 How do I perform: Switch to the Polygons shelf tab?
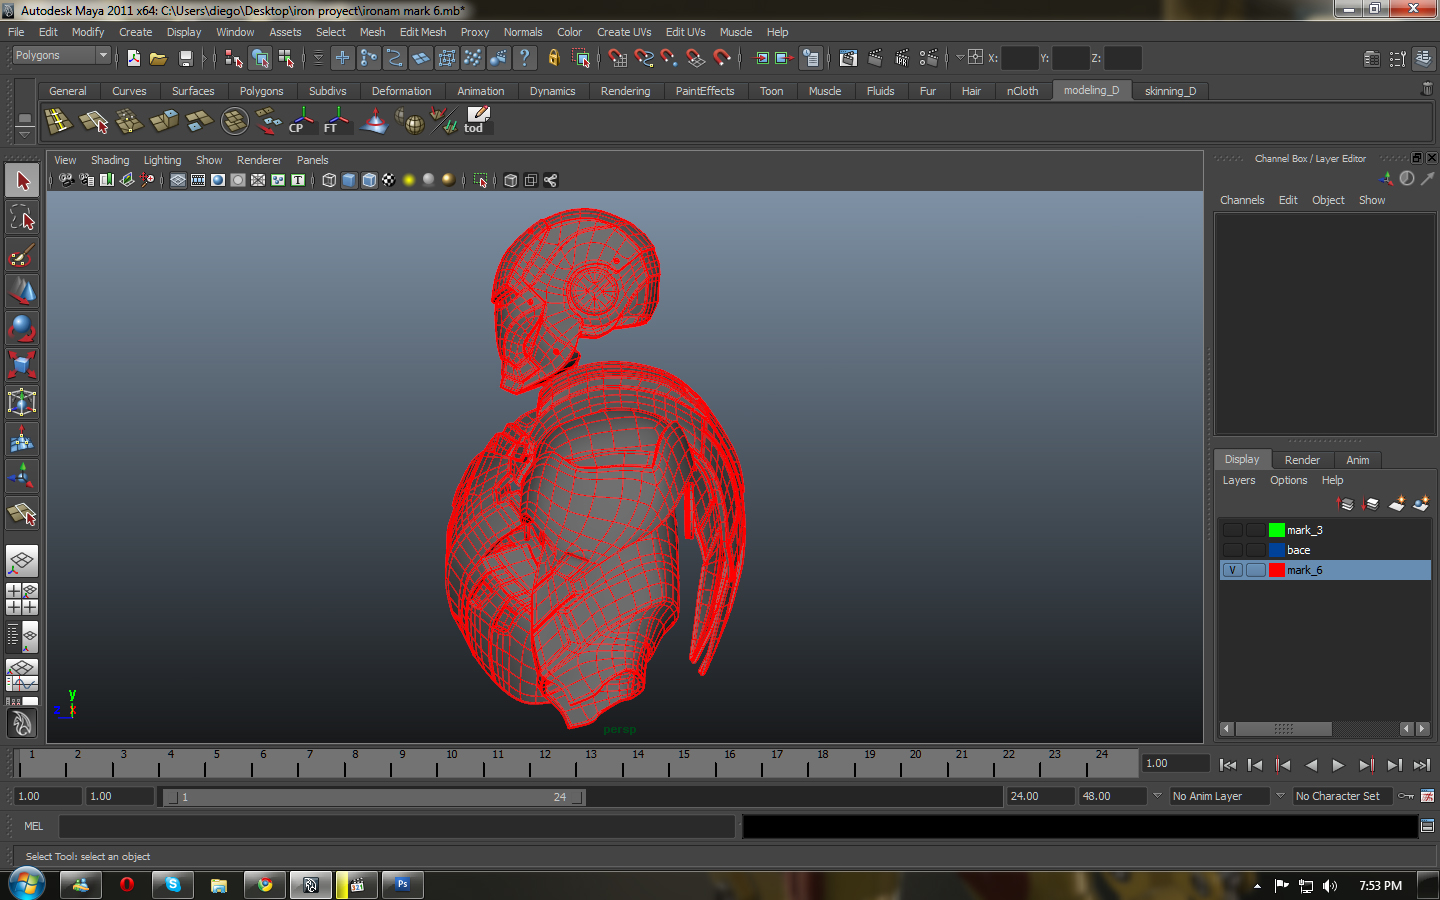click(261, 91)
